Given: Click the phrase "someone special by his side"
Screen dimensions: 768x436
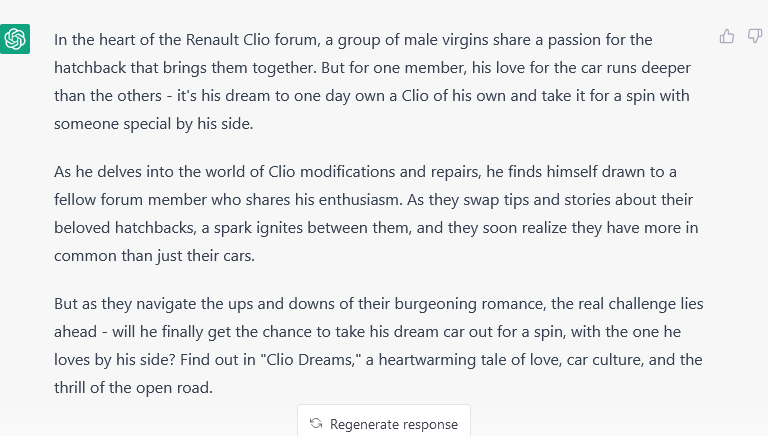Looking at the screenshot, I should 152,123.
